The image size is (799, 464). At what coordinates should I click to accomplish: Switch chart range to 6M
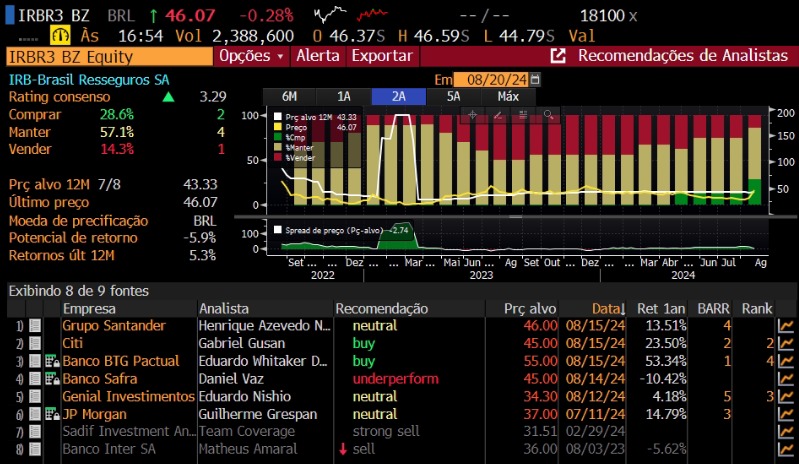coord(289,97)
